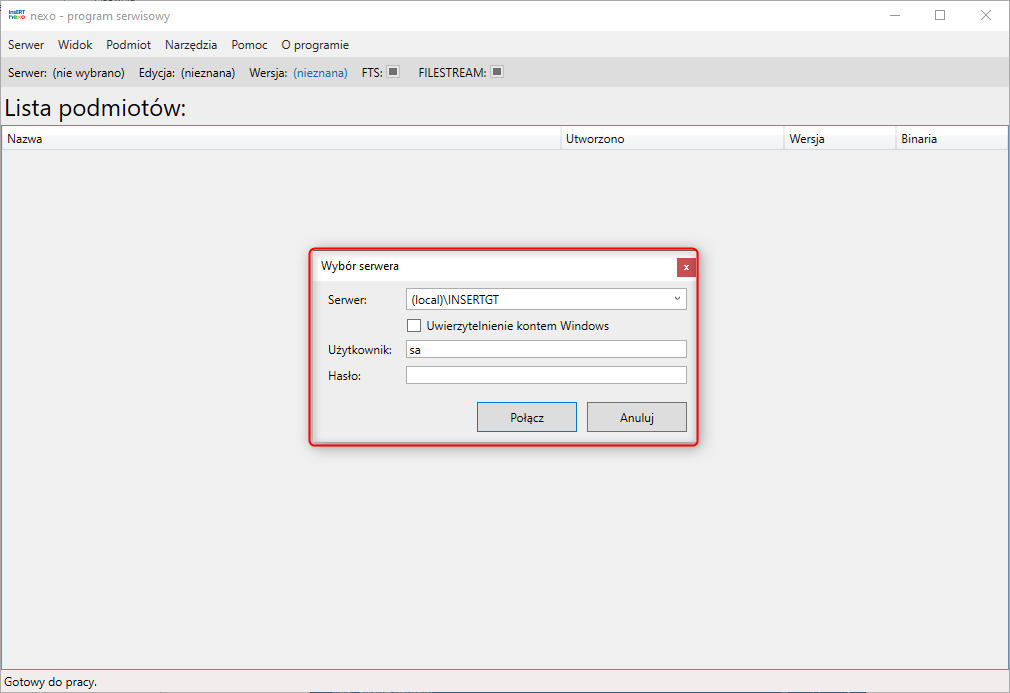This screenshot has height=693, width=1010.
Task: Click the Edycja: (nieznana) status text
Action: click(187, 73)
